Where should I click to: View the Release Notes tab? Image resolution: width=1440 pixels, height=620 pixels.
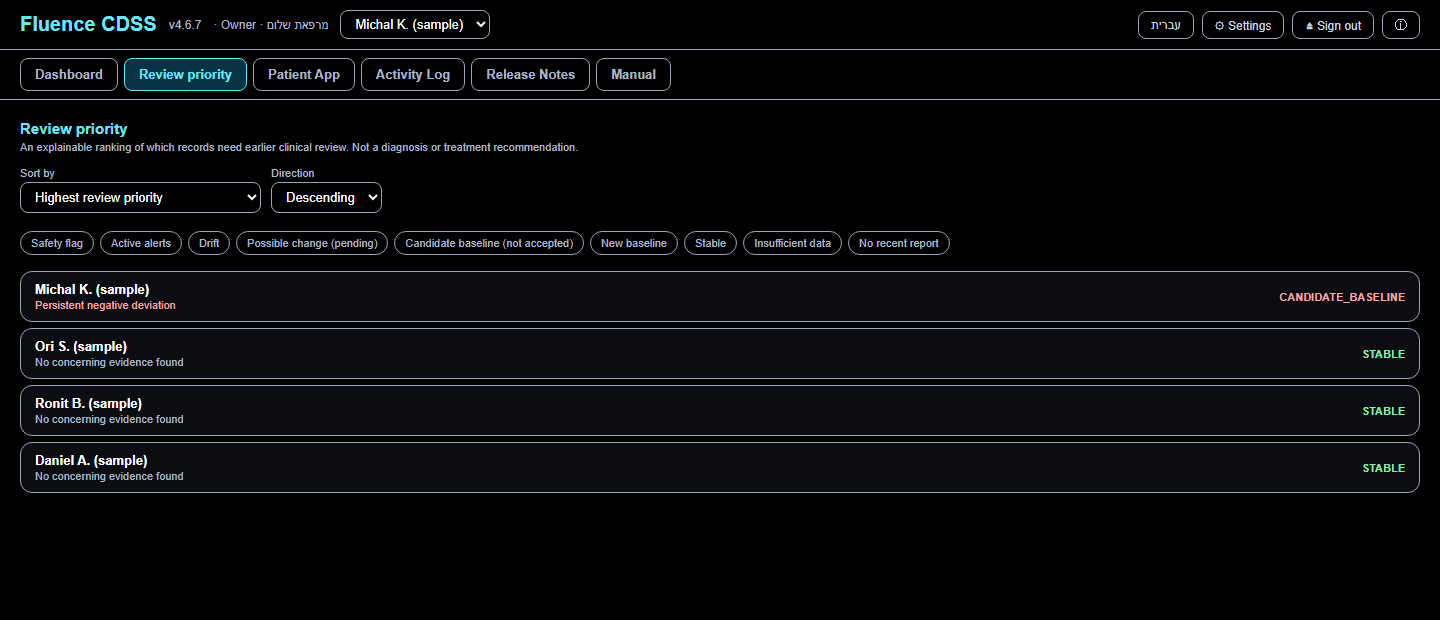(531, 74)
